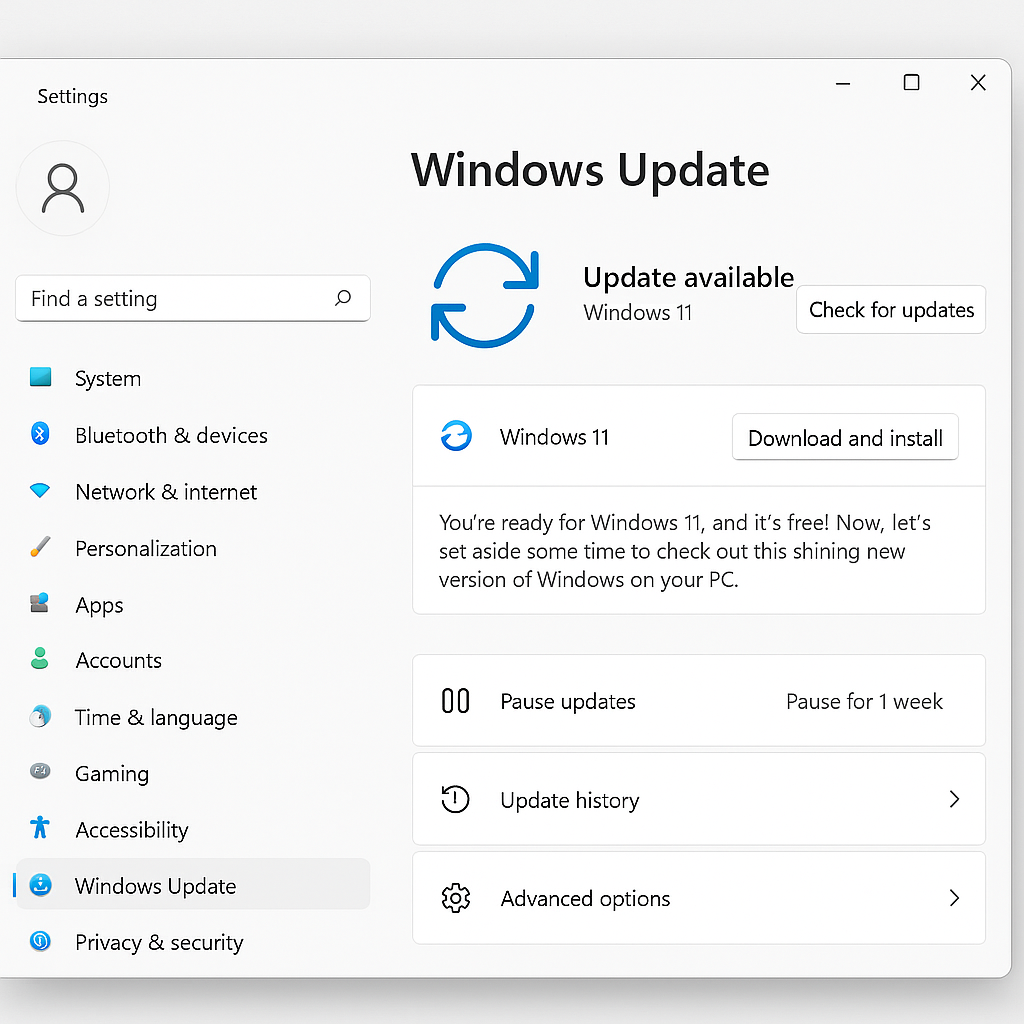Click the Advanced options gear icon
This screenshot has width=1024, height=1024.
[455, 899]
